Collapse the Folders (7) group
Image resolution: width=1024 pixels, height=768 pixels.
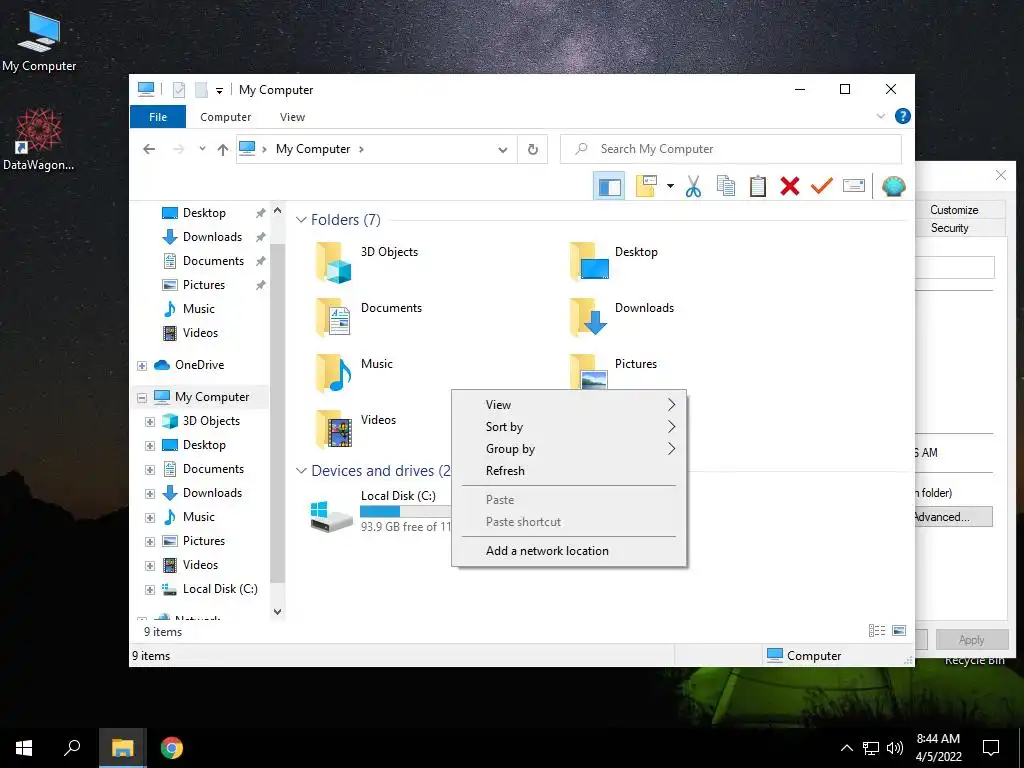coord(301,219)
